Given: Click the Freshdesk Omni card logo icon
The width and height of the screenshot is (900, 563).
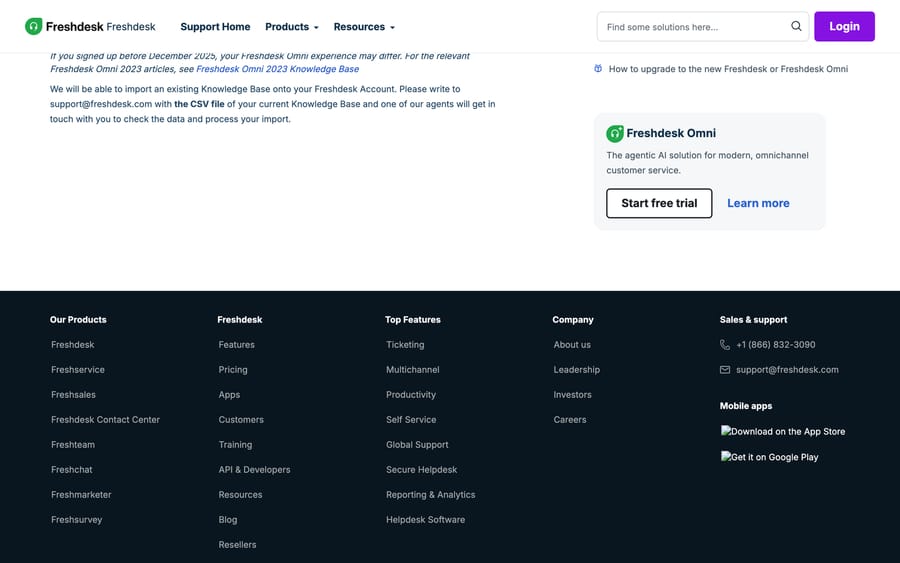Looking at the screenshot, I should (x=615, y=133).
